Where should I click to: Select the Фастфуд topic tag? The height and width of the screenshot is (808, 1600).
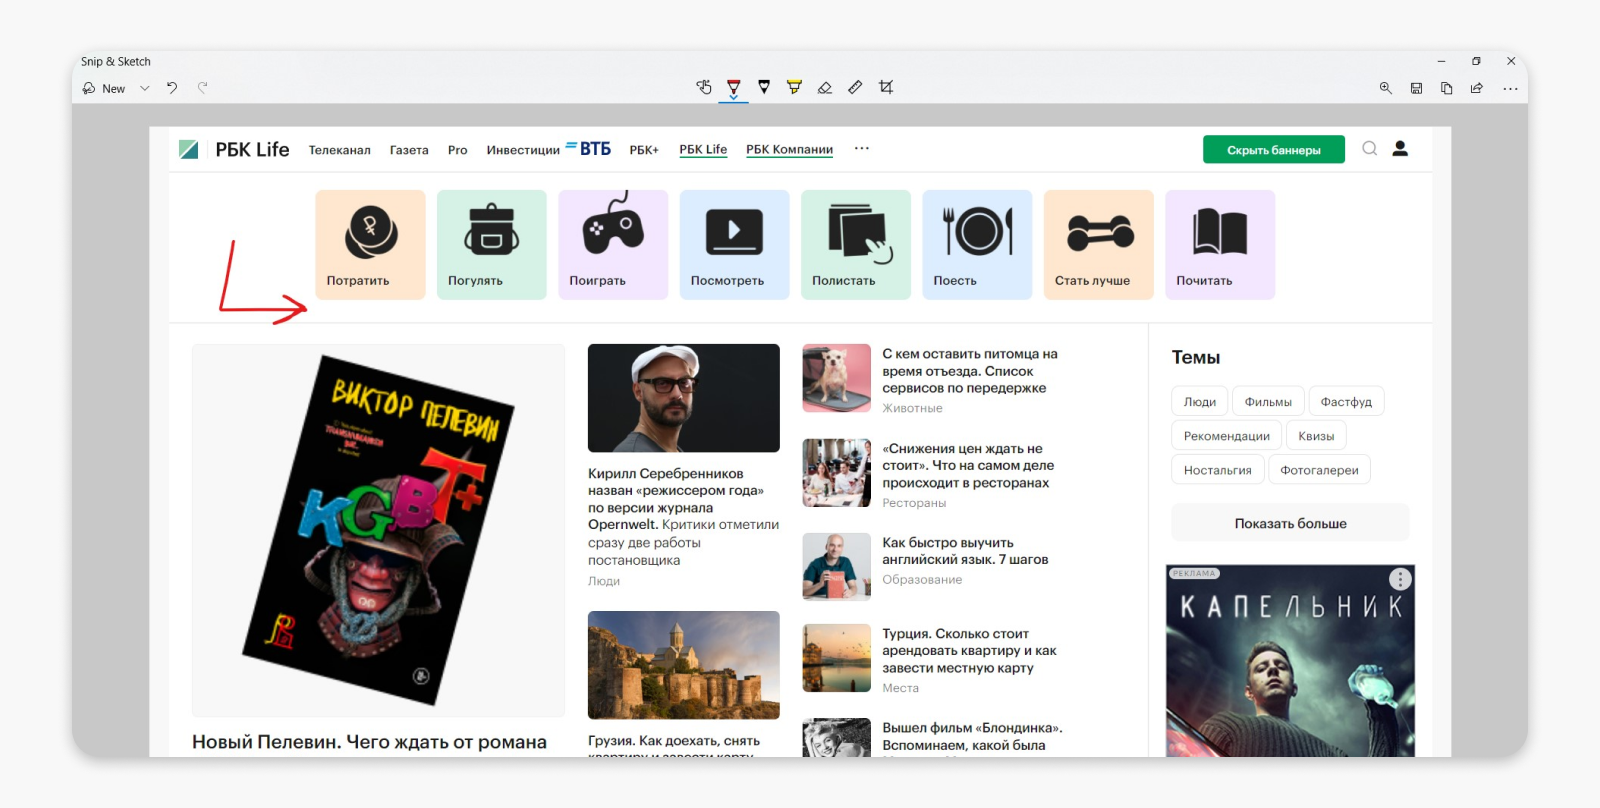(1346, 402)
